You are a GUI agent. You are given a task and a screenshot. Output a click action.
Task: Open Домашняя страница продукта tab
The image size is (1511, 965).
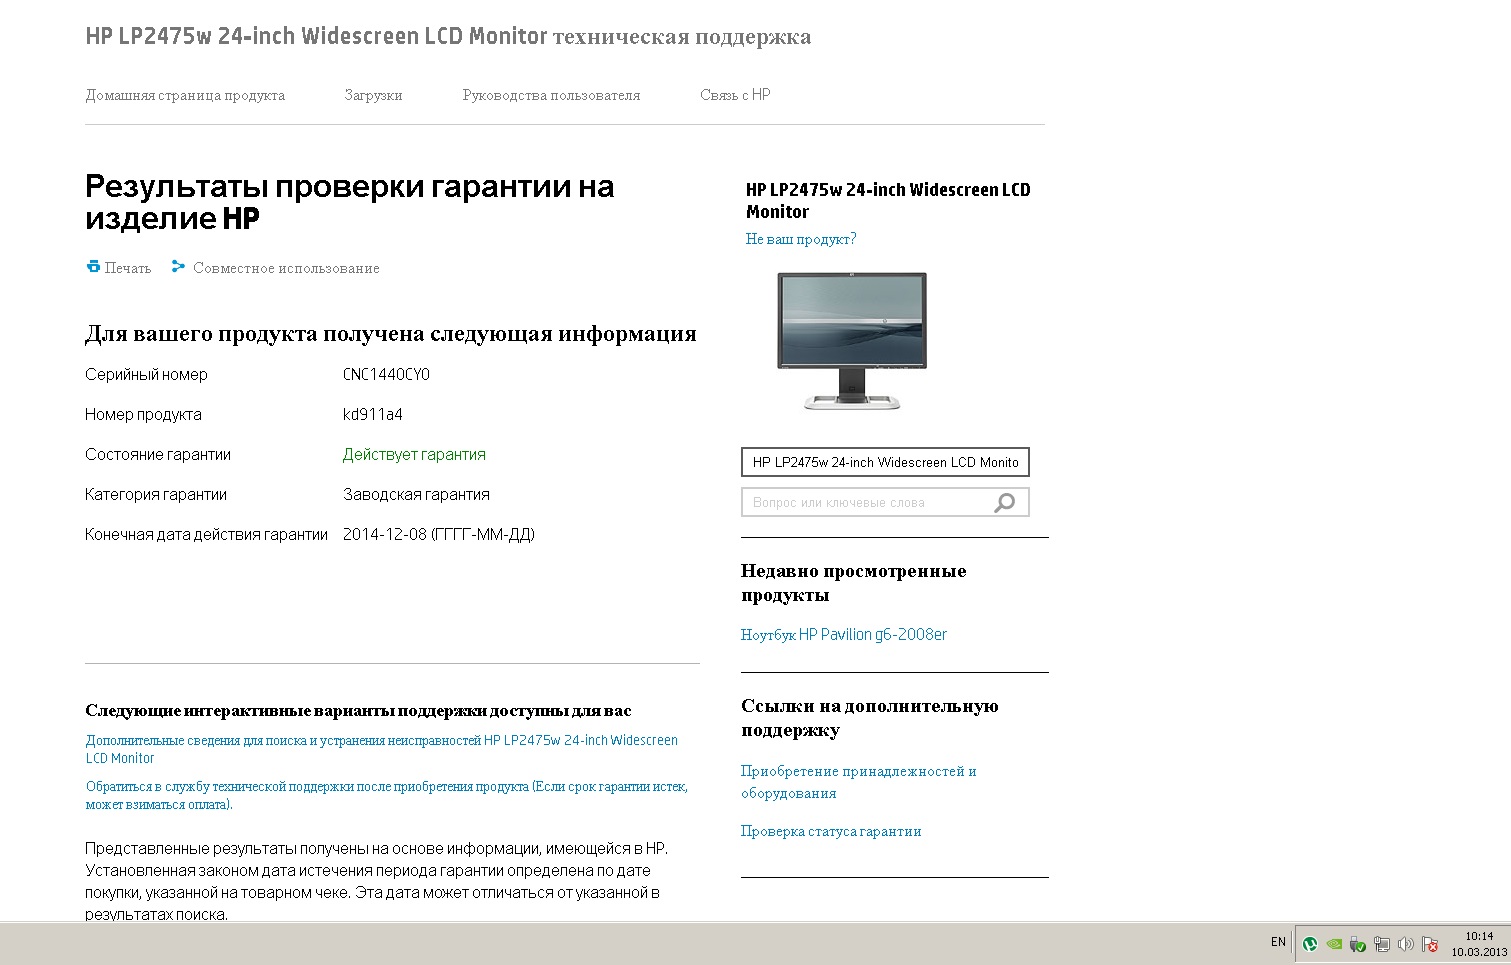click(185, 95)
